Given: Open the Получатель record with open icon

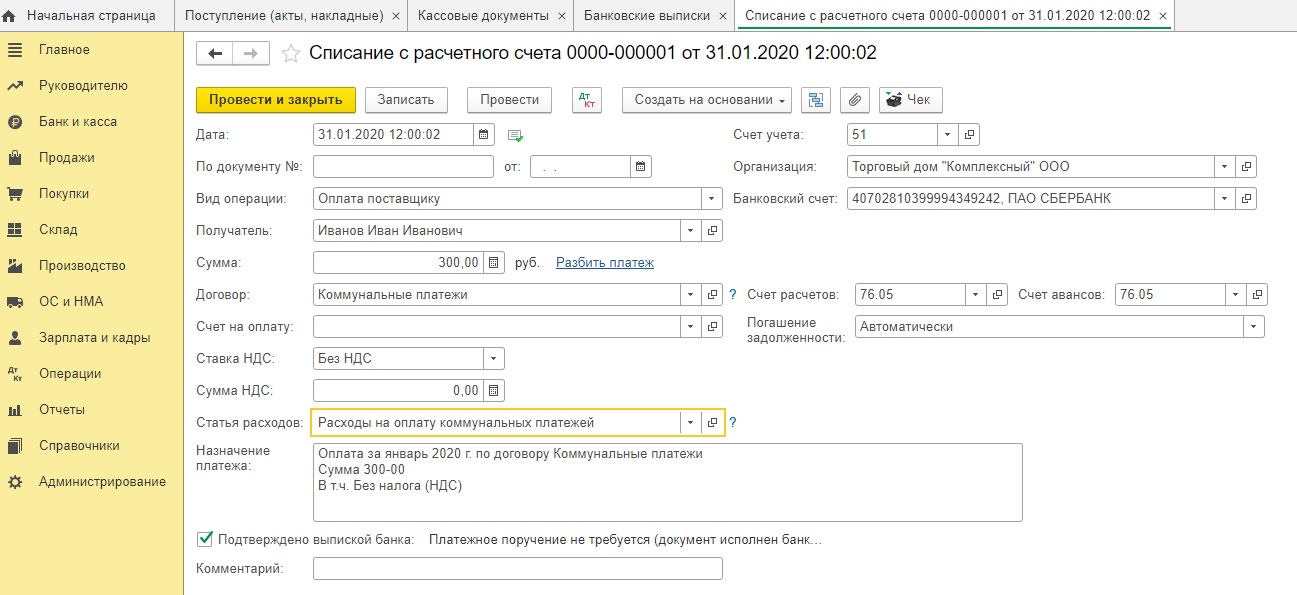Looking at the screenshot, I should click(713, 231).
